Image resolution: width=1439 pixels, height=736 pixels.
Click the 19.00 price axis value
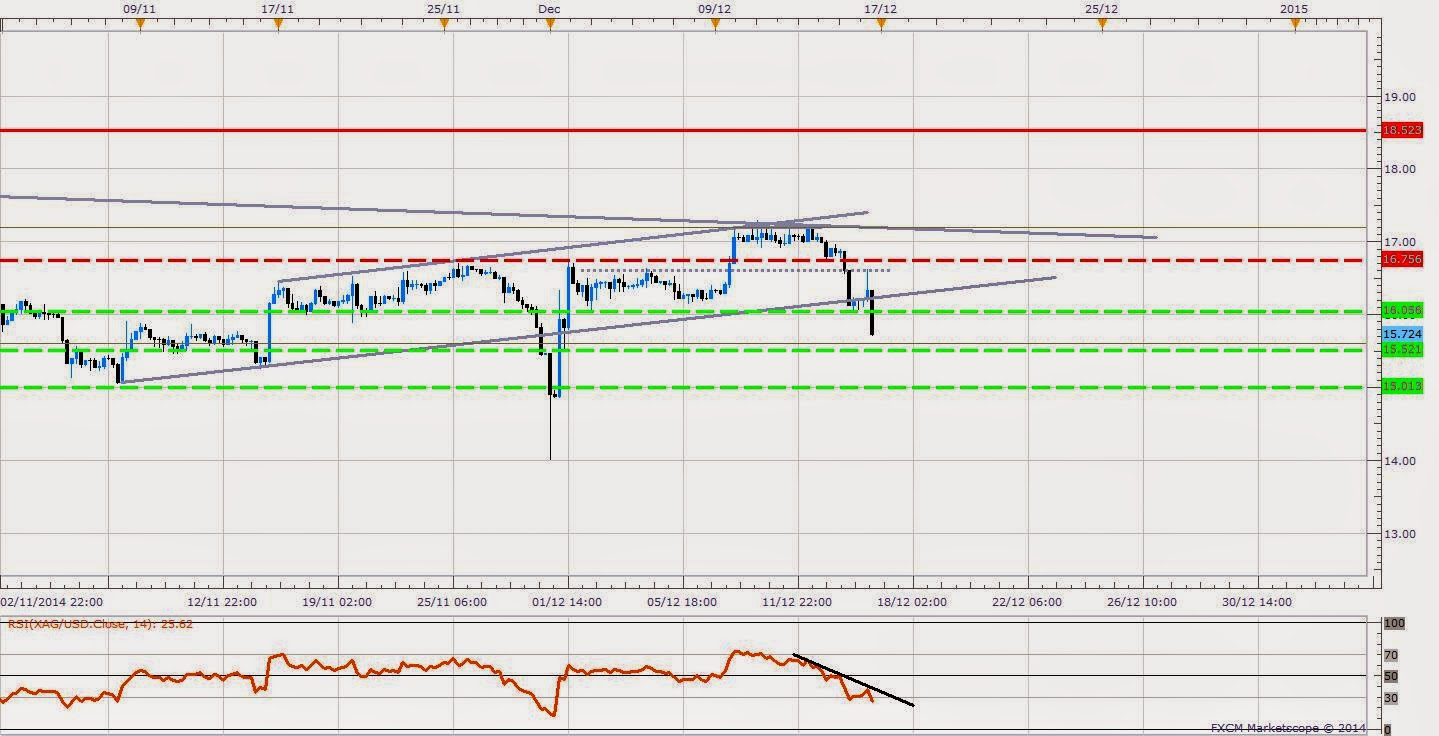click(x=1399, y=97)
